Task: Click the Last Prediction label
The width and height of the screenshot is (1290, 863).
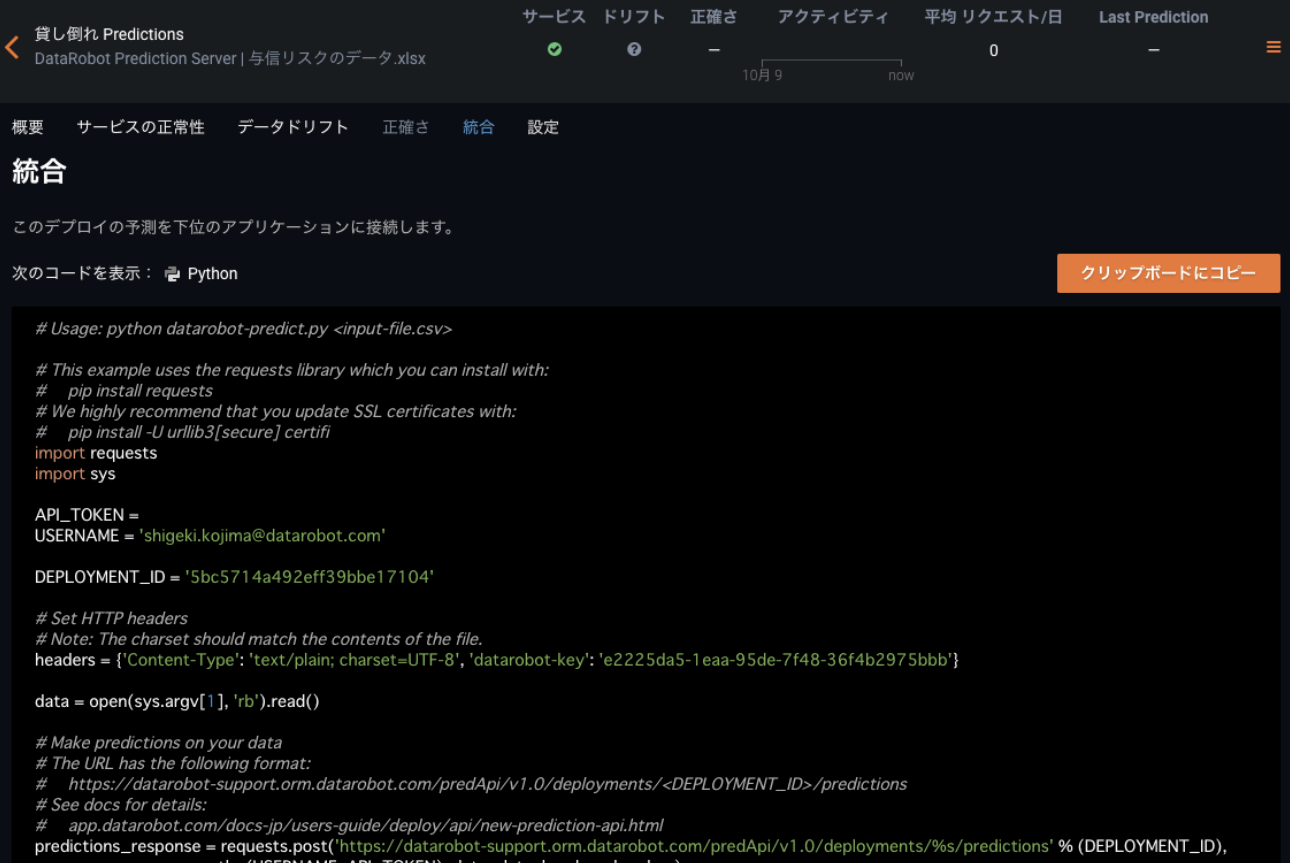Action: click(x=1153, y=17)
